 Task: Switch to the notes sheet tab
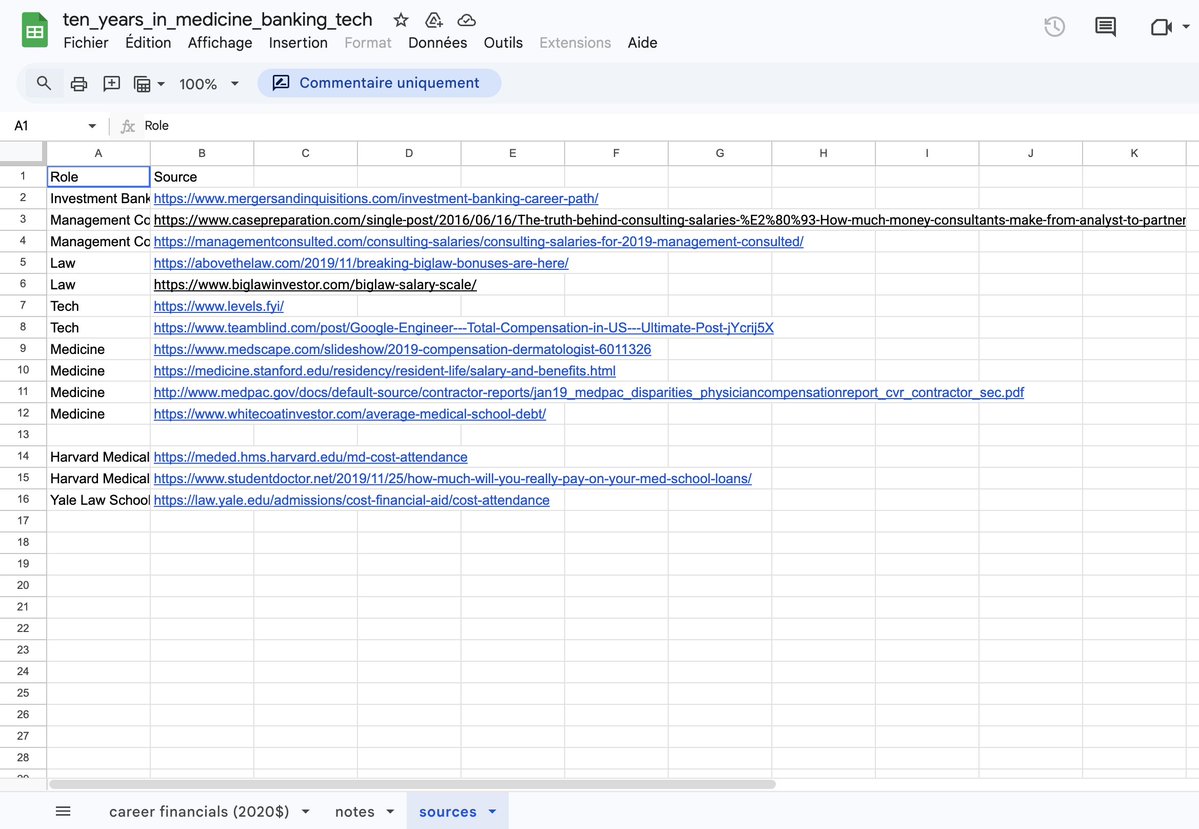355,811
